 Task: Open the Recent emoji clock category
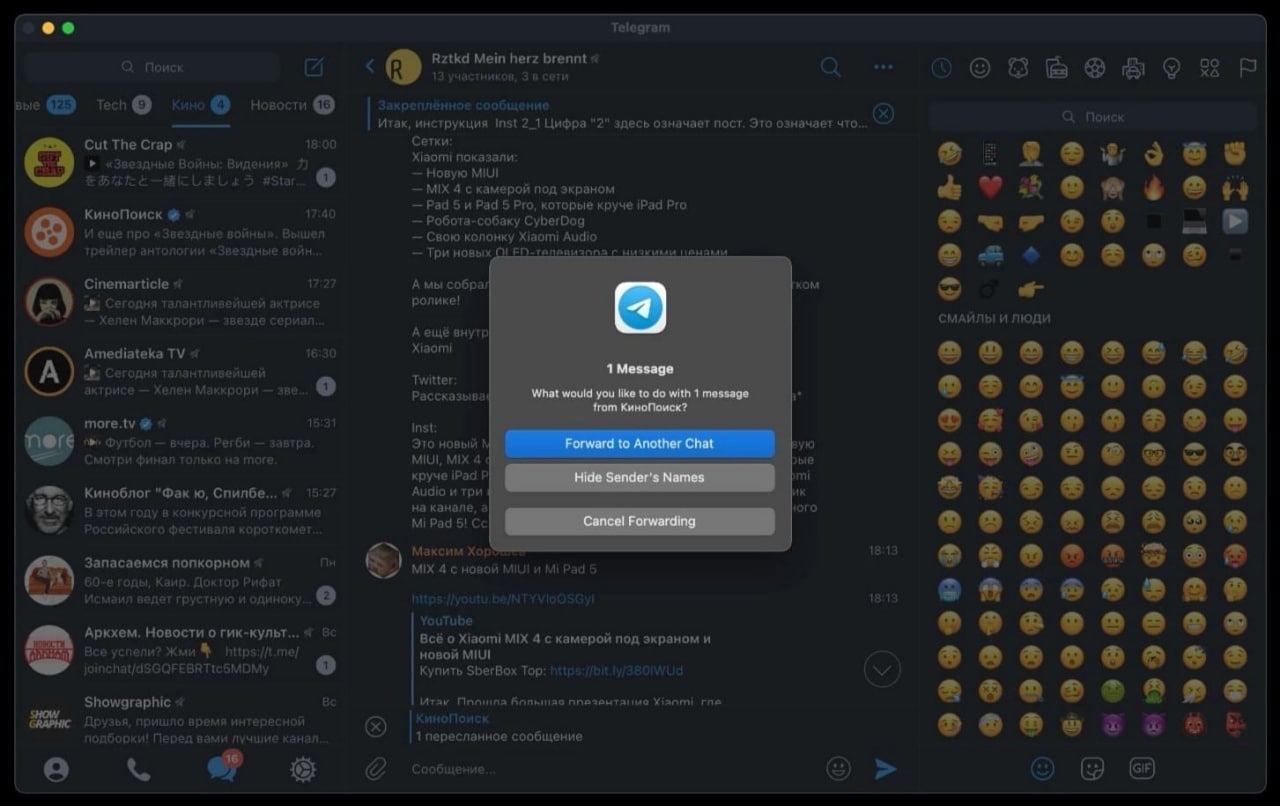click(x=941, y=67)
